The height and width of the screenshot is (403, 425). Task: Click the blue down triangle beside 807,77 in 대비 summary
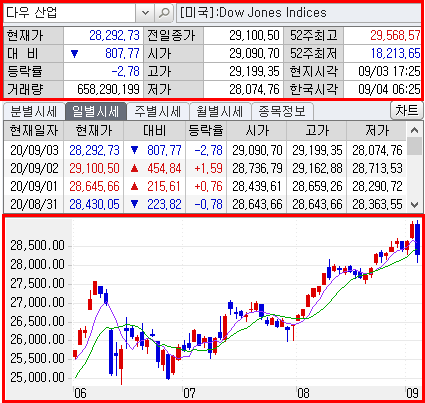tap(74, 54)
